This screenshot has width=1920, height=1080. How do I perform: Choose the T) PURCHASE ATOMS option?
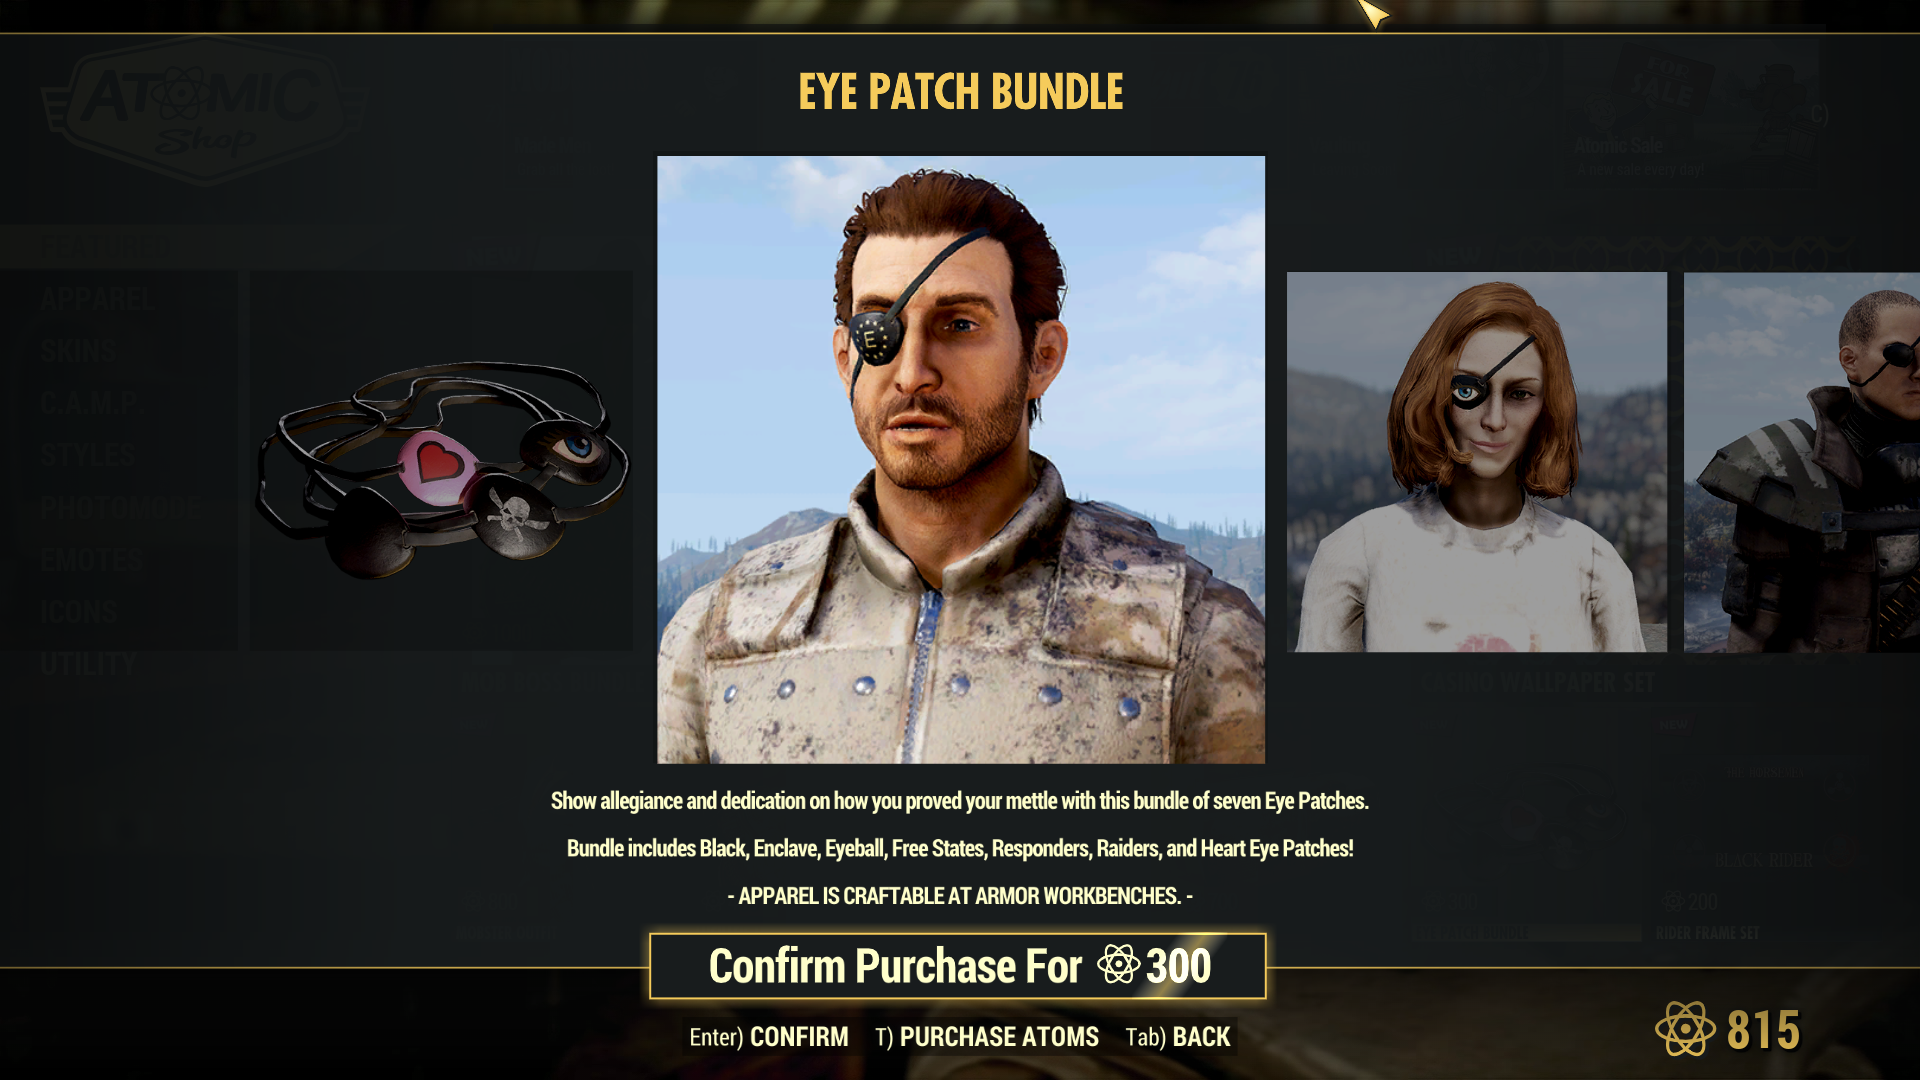987,1037
